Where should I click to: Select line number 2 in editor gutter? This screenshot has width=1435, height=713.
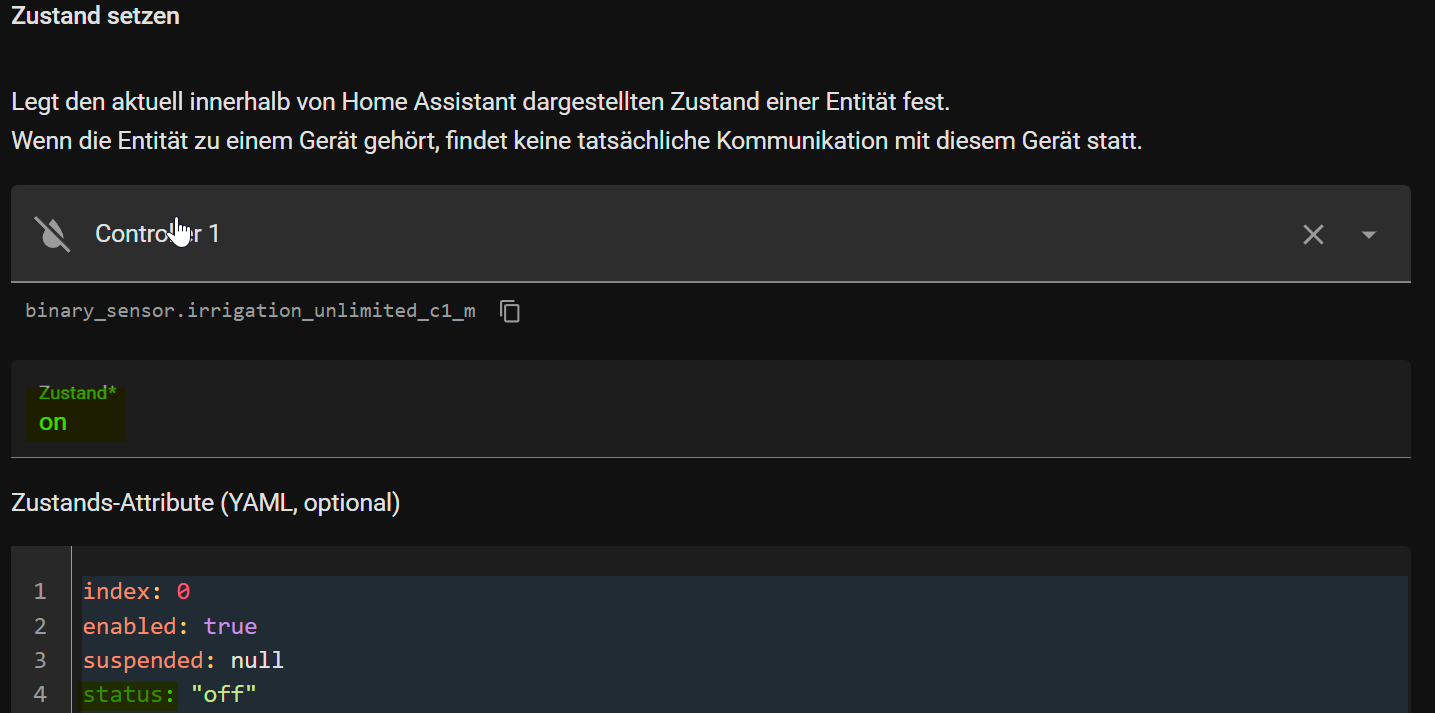click(x=40, y=626)
